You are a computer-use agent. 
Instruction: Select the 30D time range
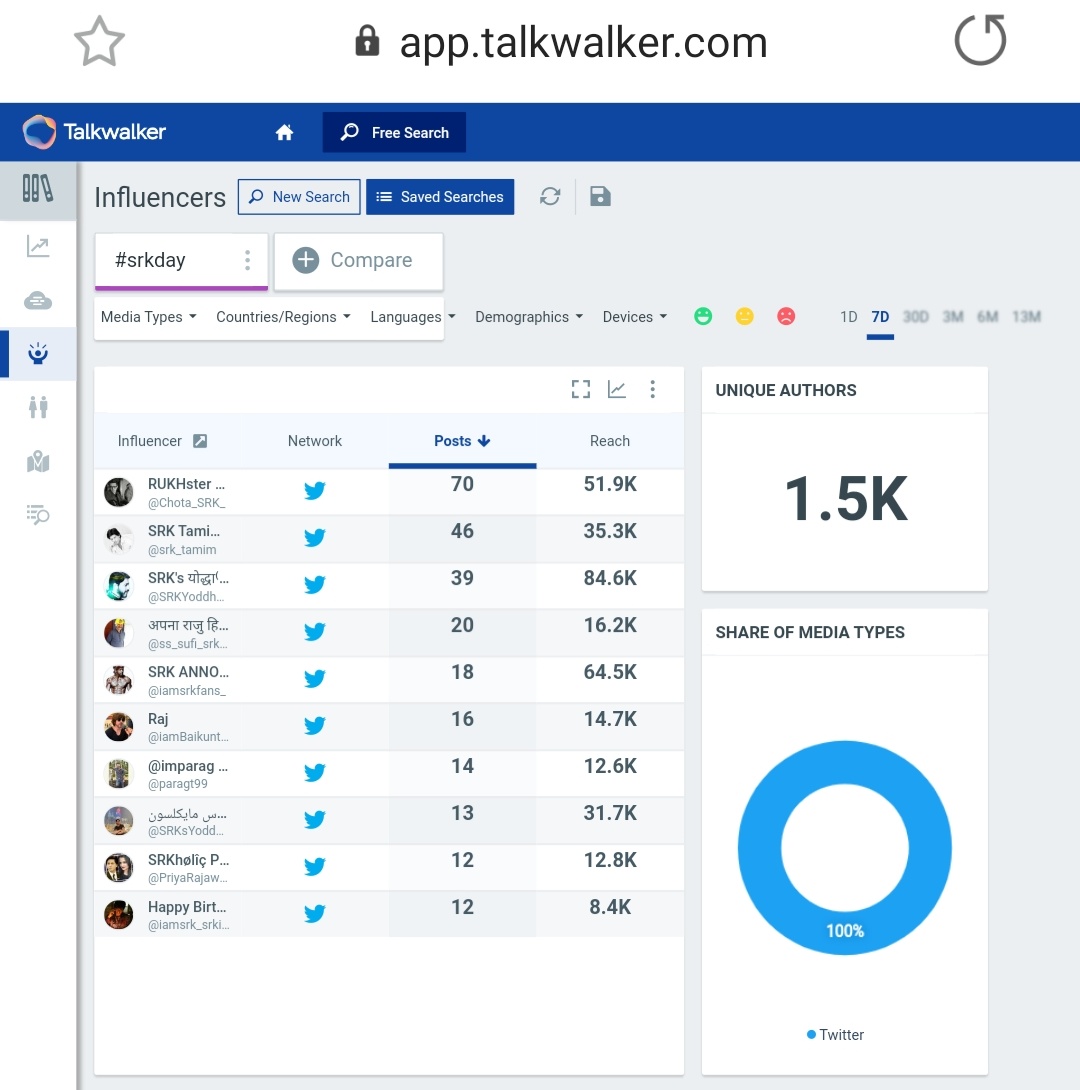coord(915,317)
